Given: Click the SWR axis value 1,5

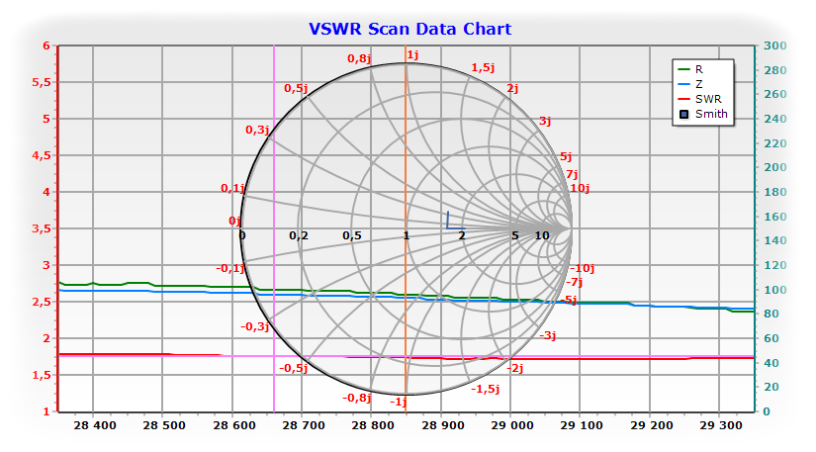Looking at the screenshot, I should (x=41, y=376).
